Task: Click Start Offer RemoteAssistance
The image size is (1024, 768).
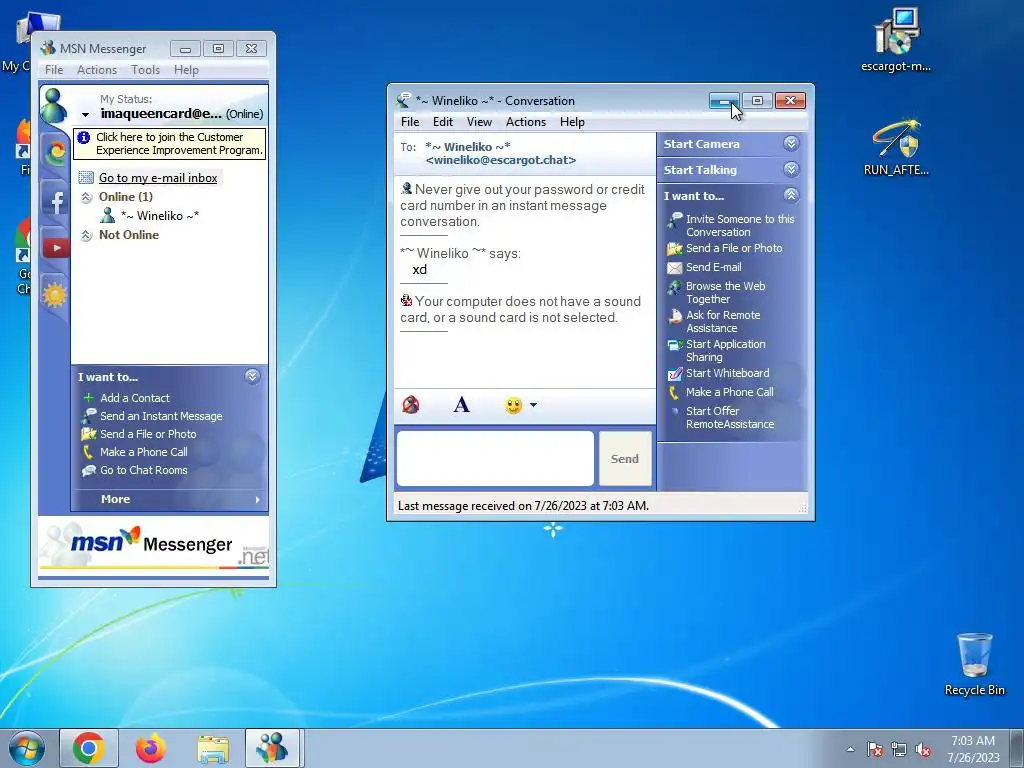Action: (x=729, y=417)
